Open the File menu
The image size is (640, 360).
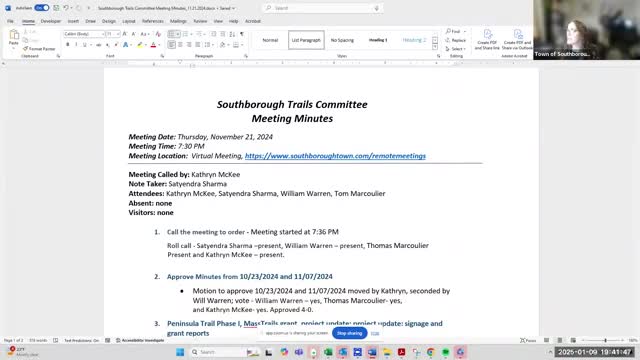(10, 21)
